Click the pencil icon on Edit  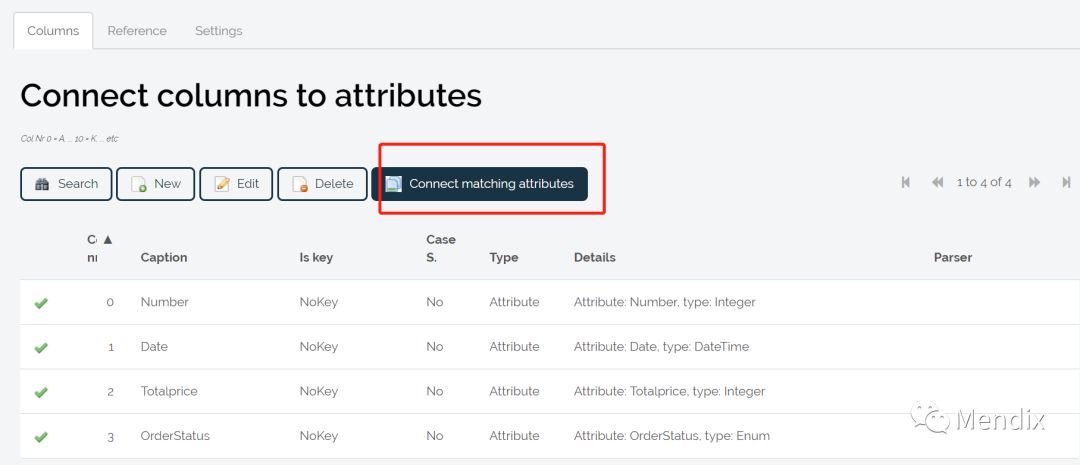222,184
